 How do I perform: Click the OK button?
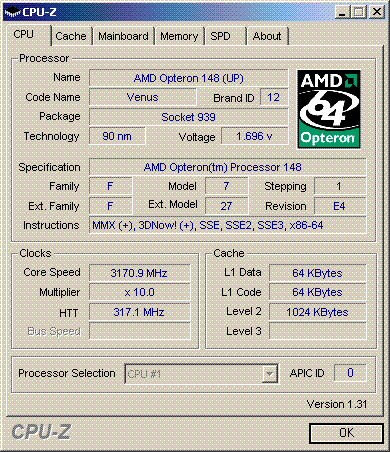[346, 433]
